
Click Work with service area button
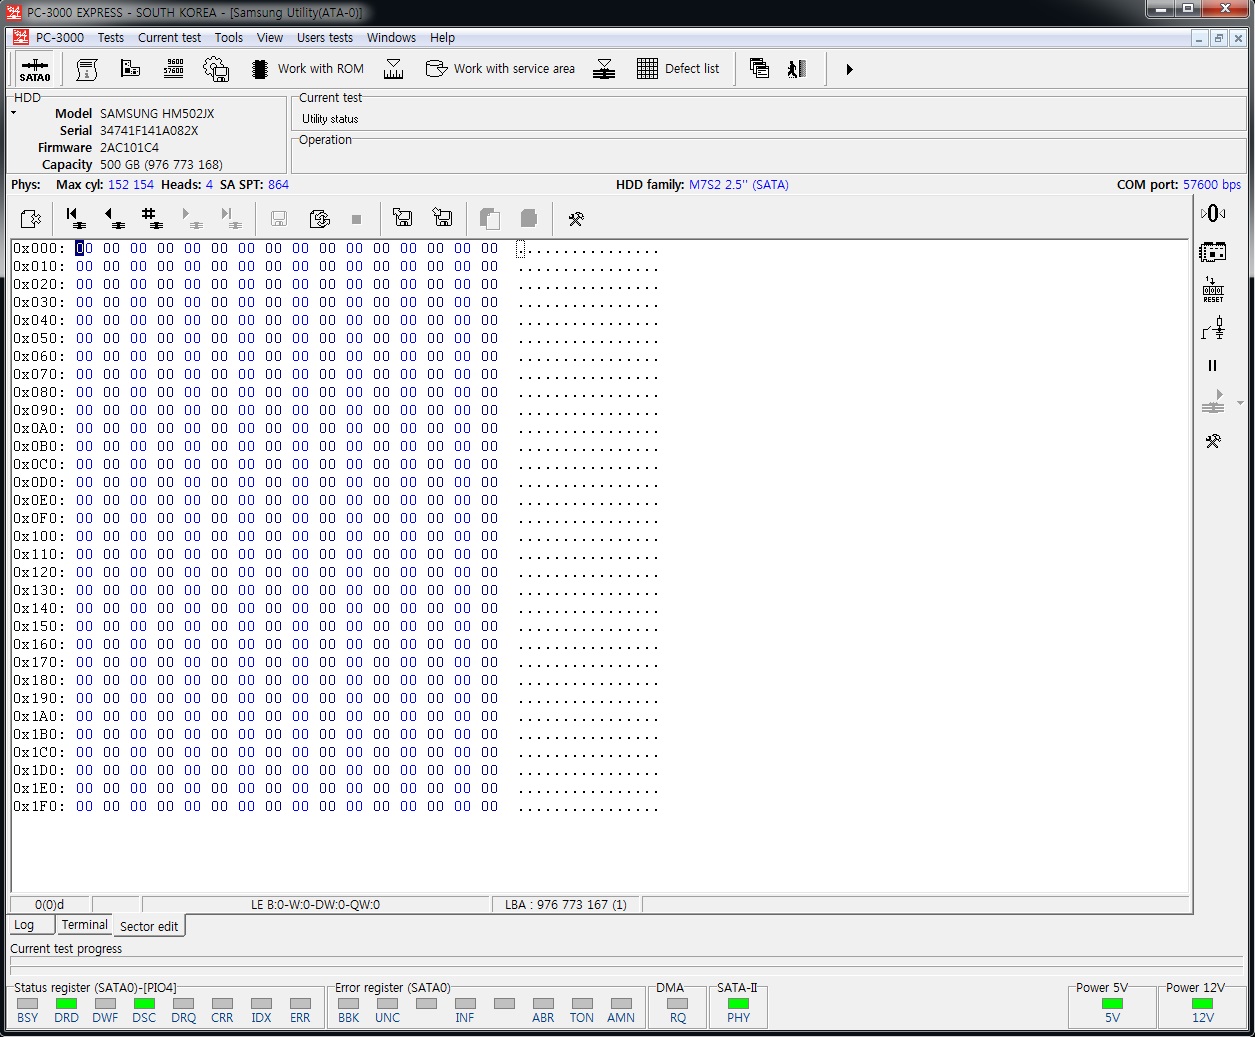[x=500, y=69]
